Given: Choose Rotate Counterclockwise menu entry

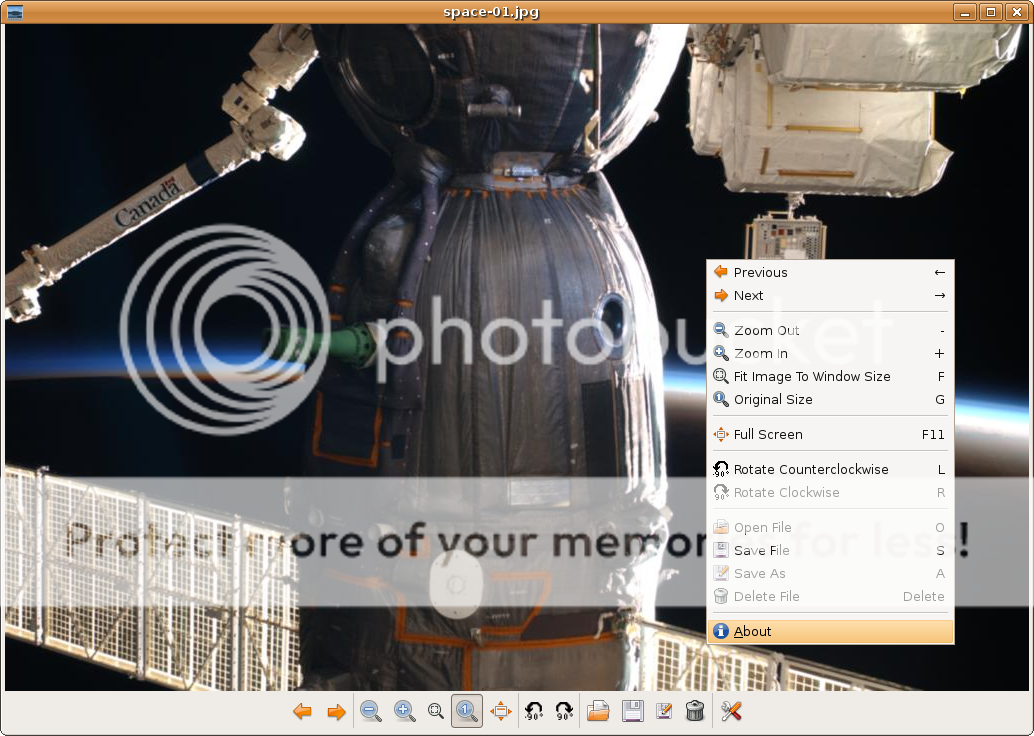Looking at the screenshot, I should pos(830,470).
